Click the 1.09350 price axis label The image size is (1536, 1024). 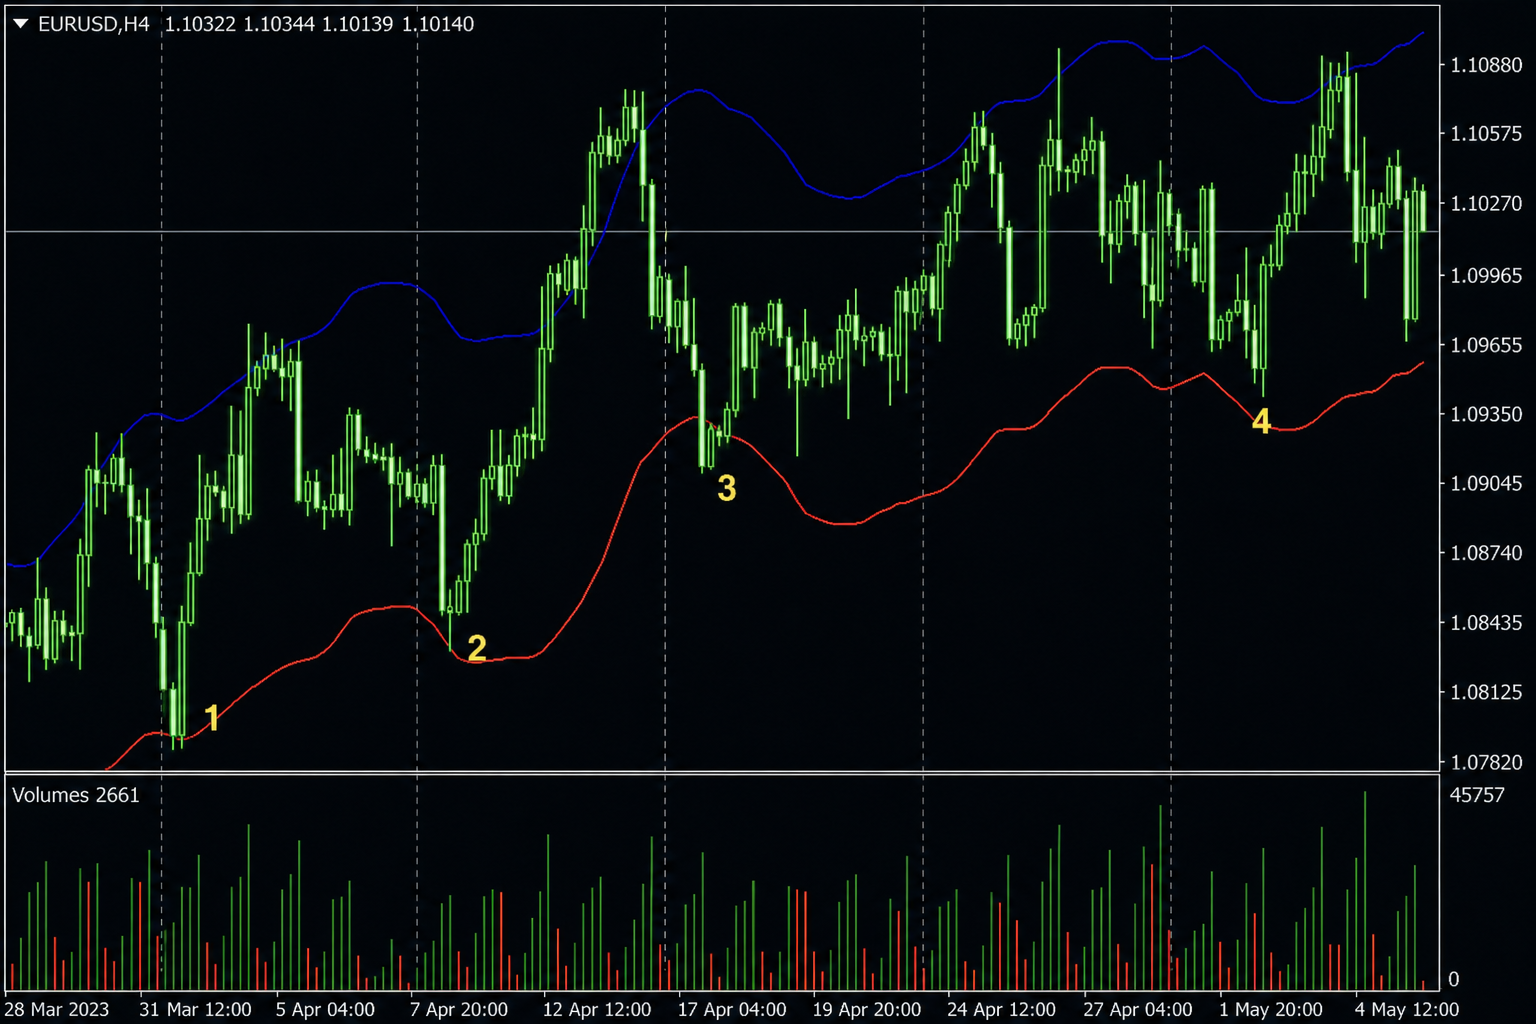(x=1486, y=414)
